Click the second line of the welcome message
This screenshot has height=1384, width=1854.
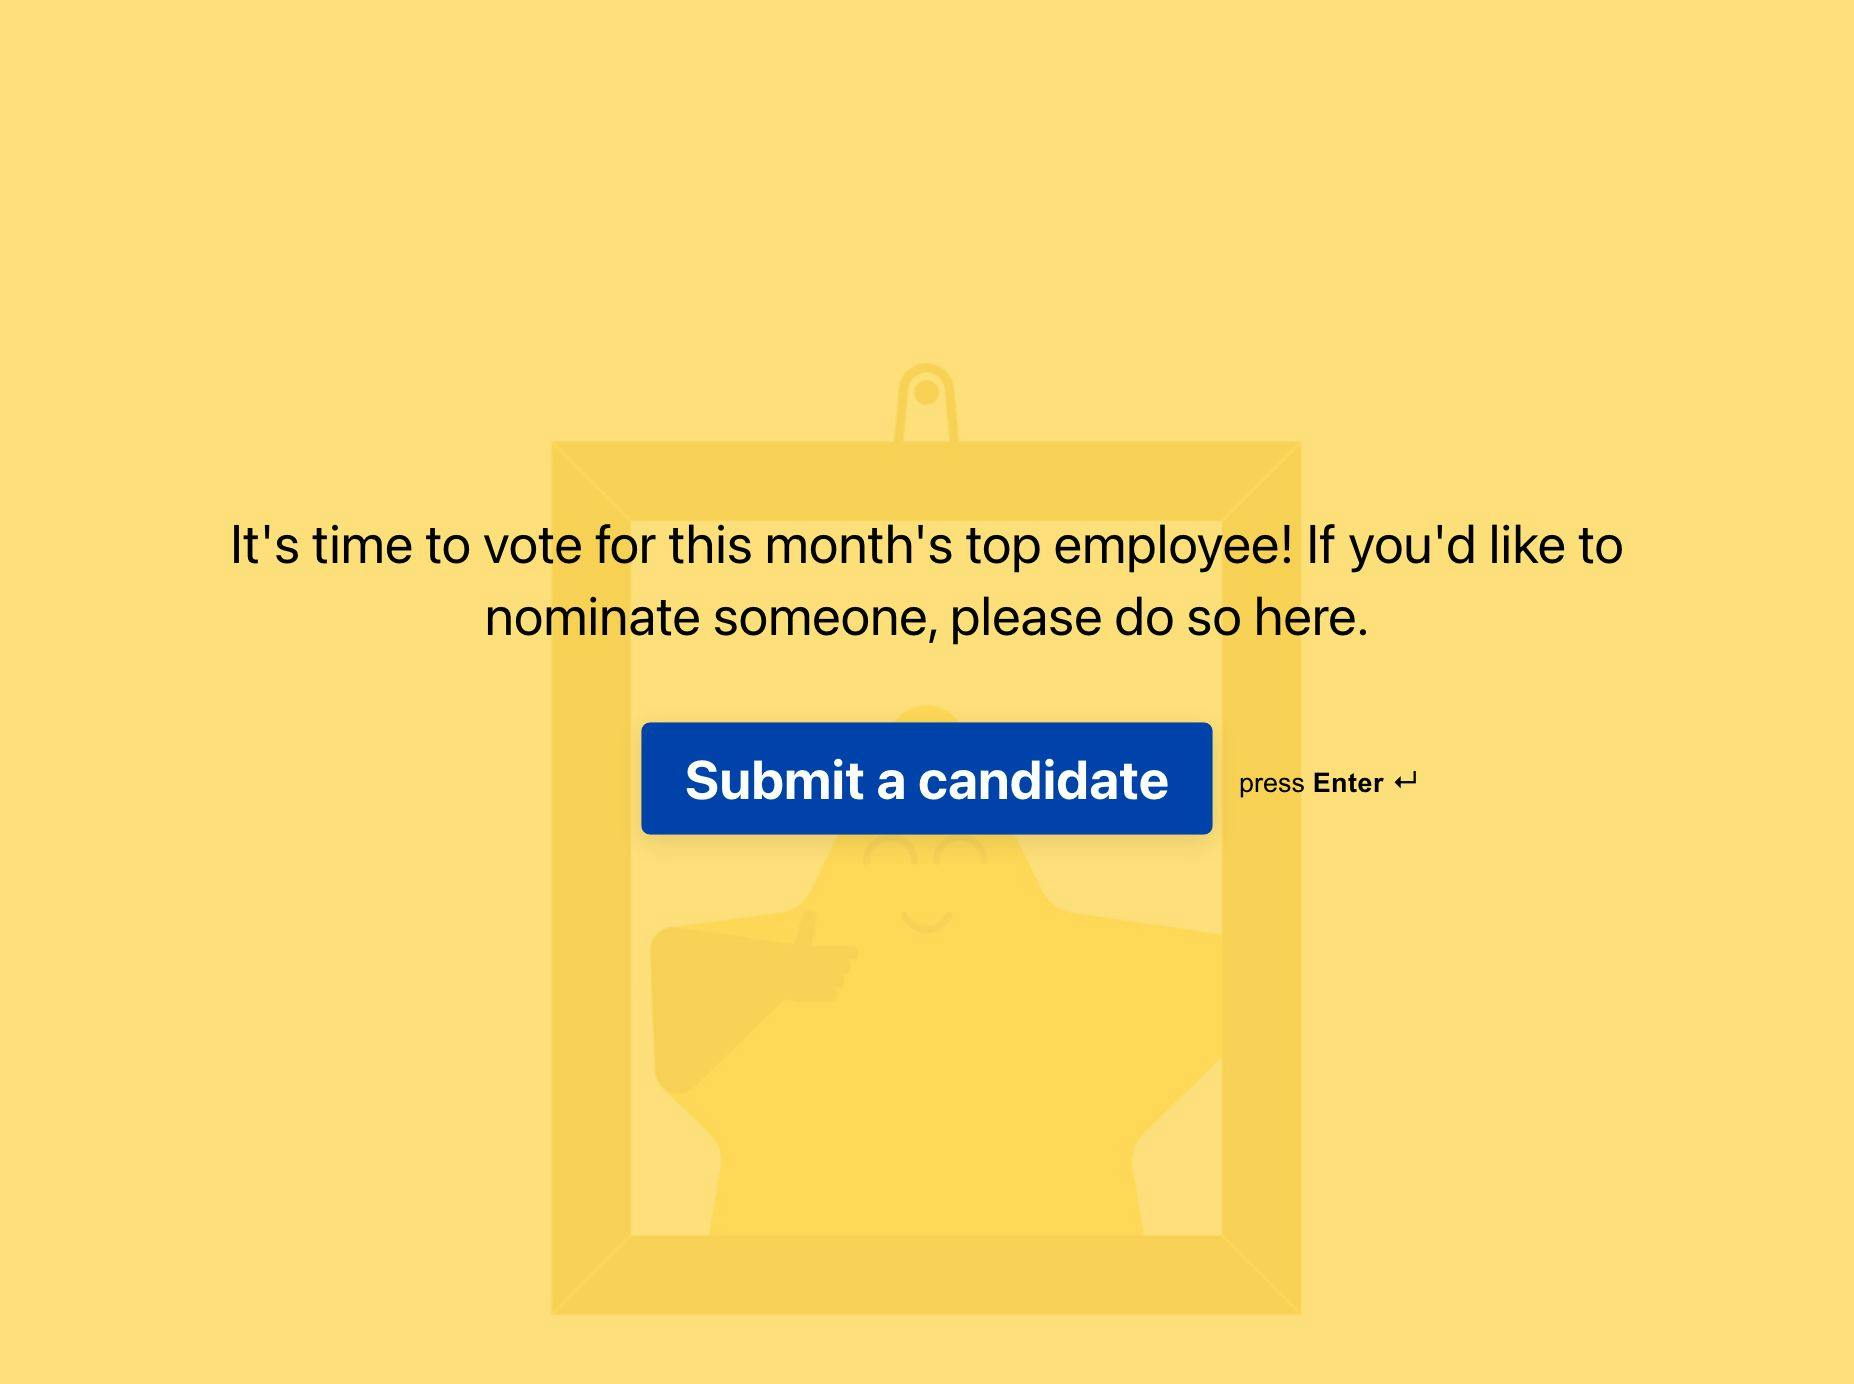click(927, 616)
